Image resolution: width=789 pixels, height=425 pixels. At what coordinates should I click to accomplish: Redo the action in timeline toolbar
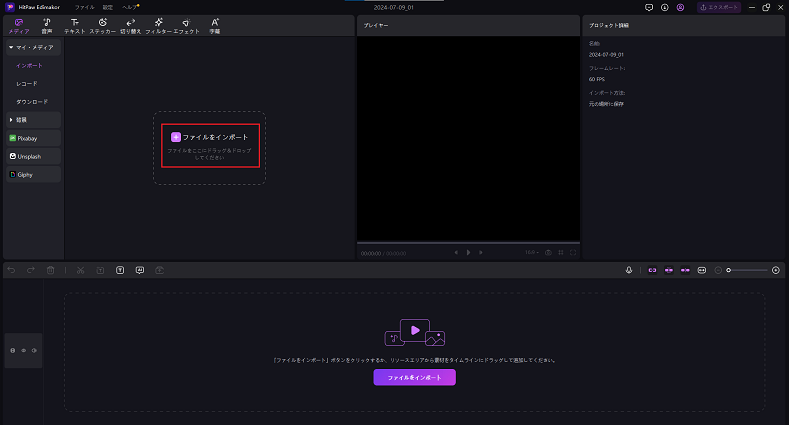point(31,271)
